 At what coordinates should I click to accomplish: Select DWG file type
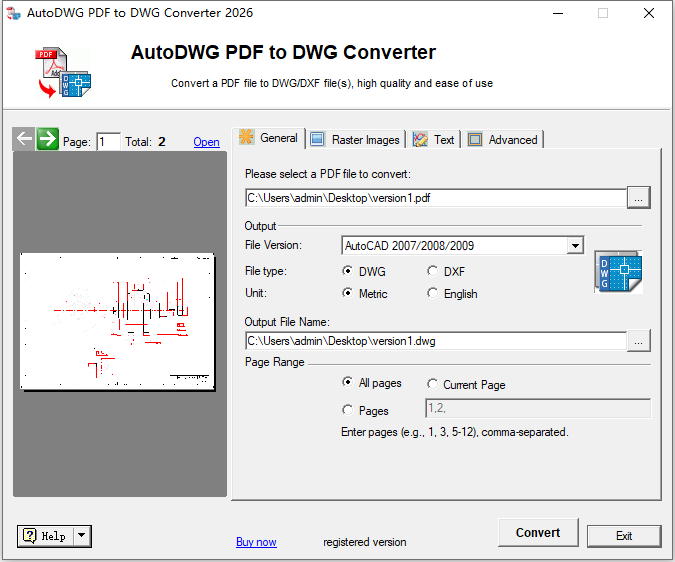point(347,271)
